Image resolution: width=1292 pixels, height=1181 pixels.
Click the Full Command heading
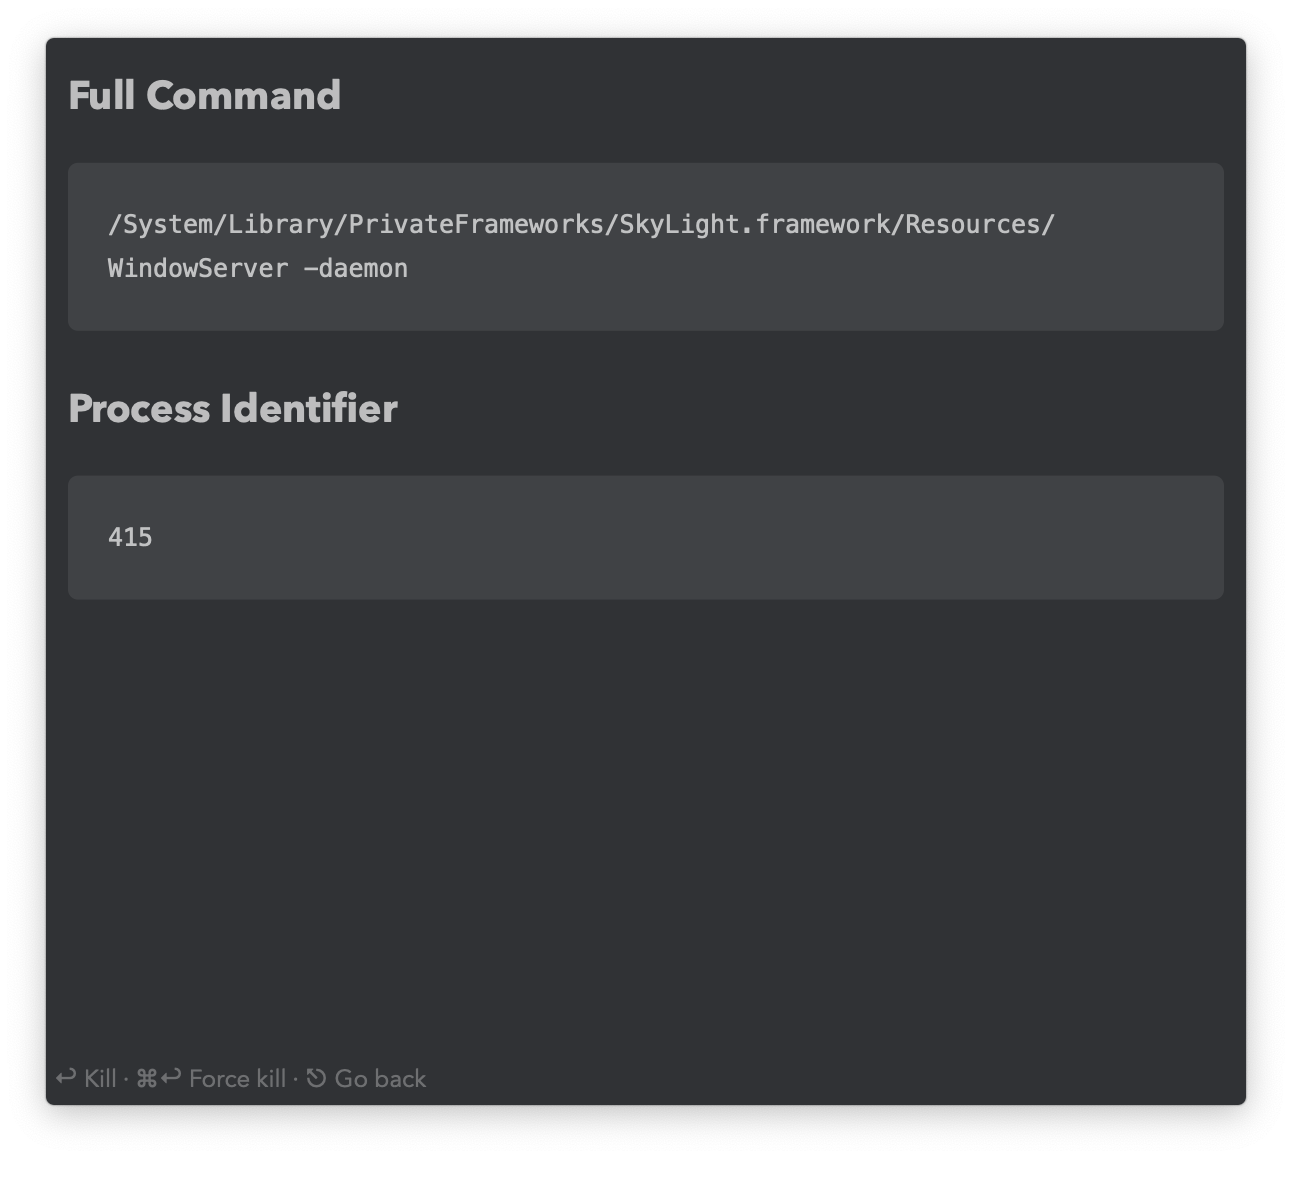[x=205, y=96]
